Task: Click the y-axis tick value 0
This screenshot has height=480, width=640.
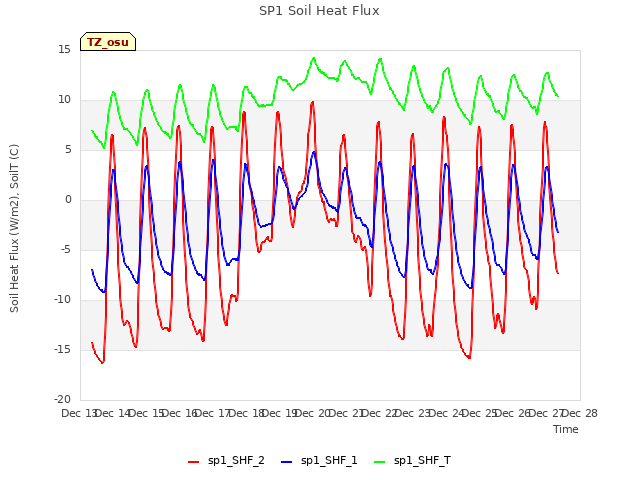Action: [68, 200]
